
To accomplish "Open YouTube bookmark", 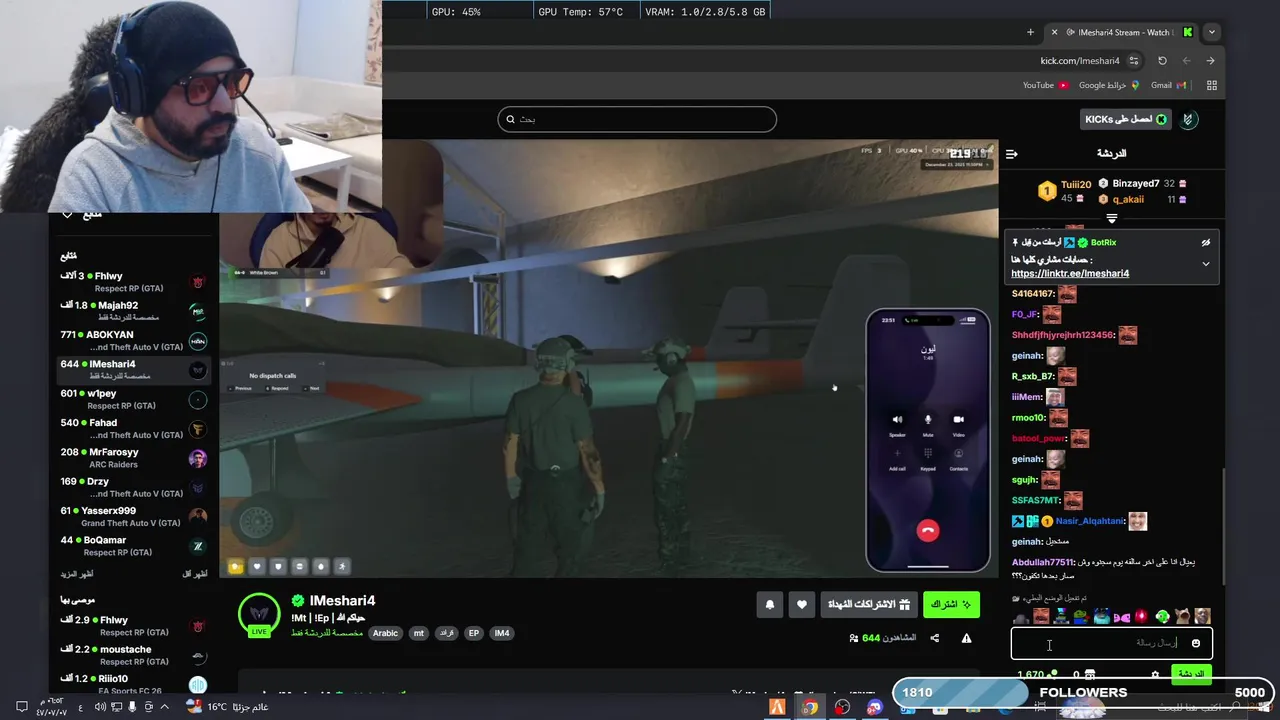I will (1045, 86).
